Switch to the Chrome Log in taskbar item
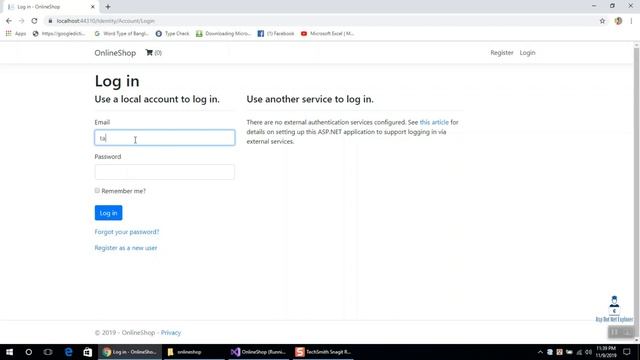This screenshot has height=360, width=640. coord(130,352)
